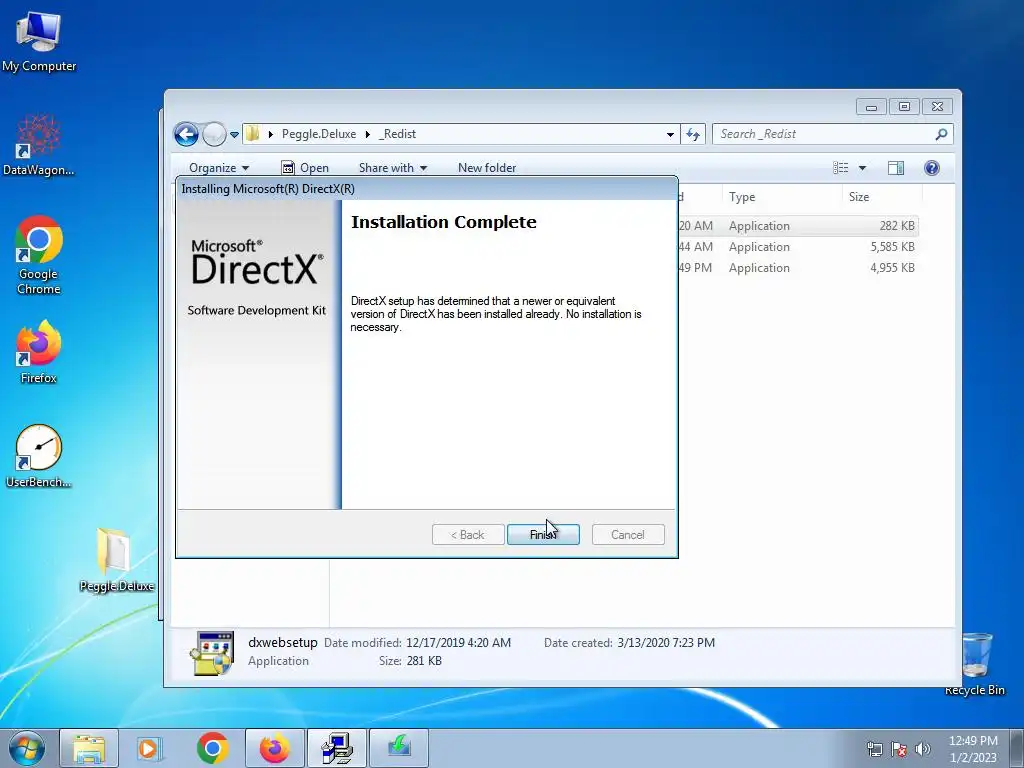Click the date modified value 12/17/2019
The image size is (1024, 768).
point(458,643)
